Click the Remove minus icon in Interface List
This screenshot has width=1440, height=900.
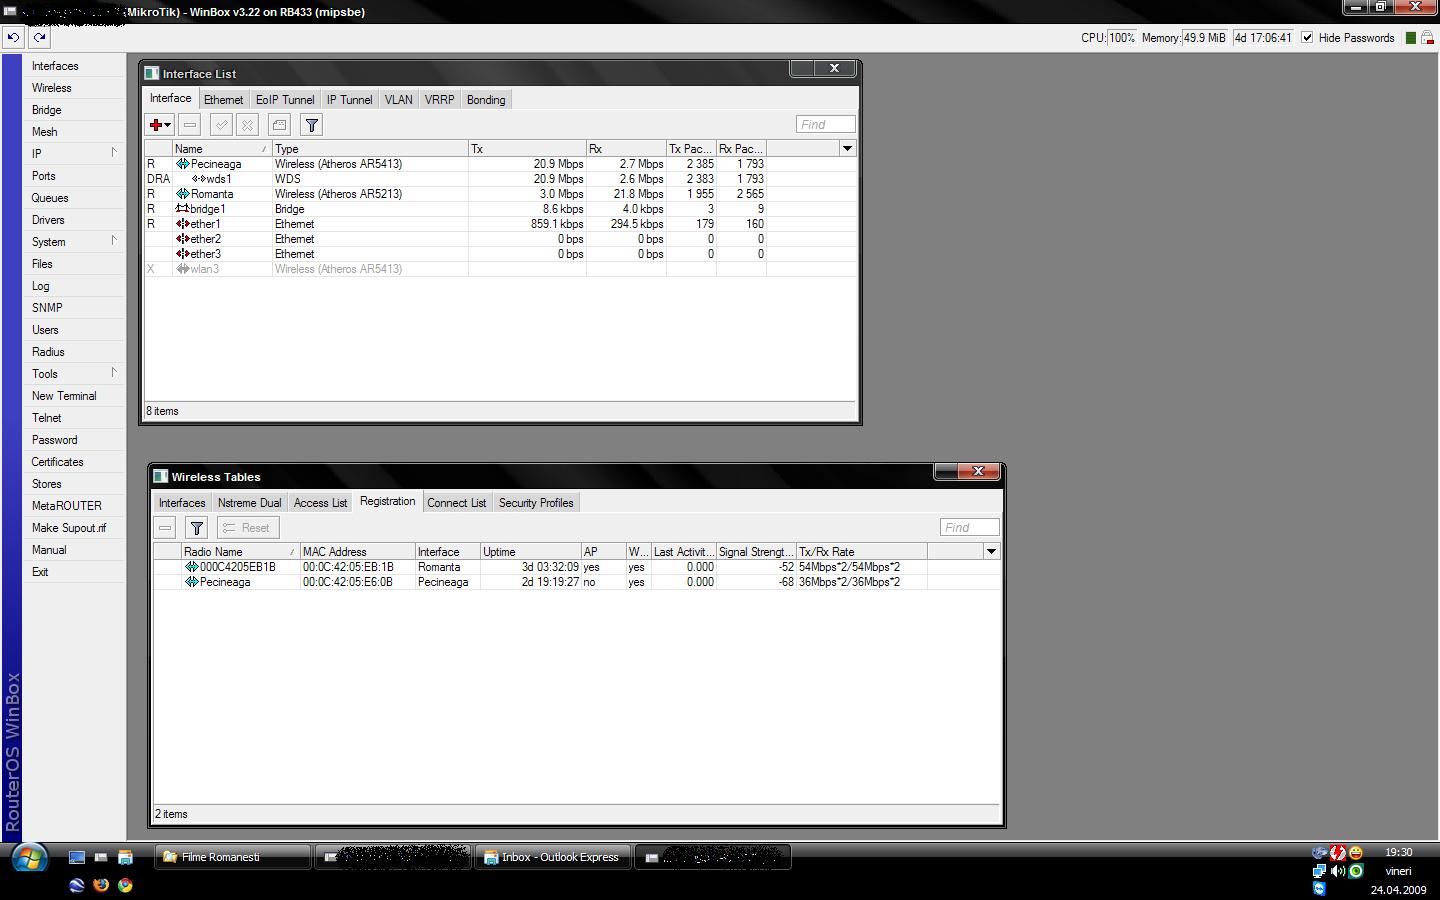(190, 125)
